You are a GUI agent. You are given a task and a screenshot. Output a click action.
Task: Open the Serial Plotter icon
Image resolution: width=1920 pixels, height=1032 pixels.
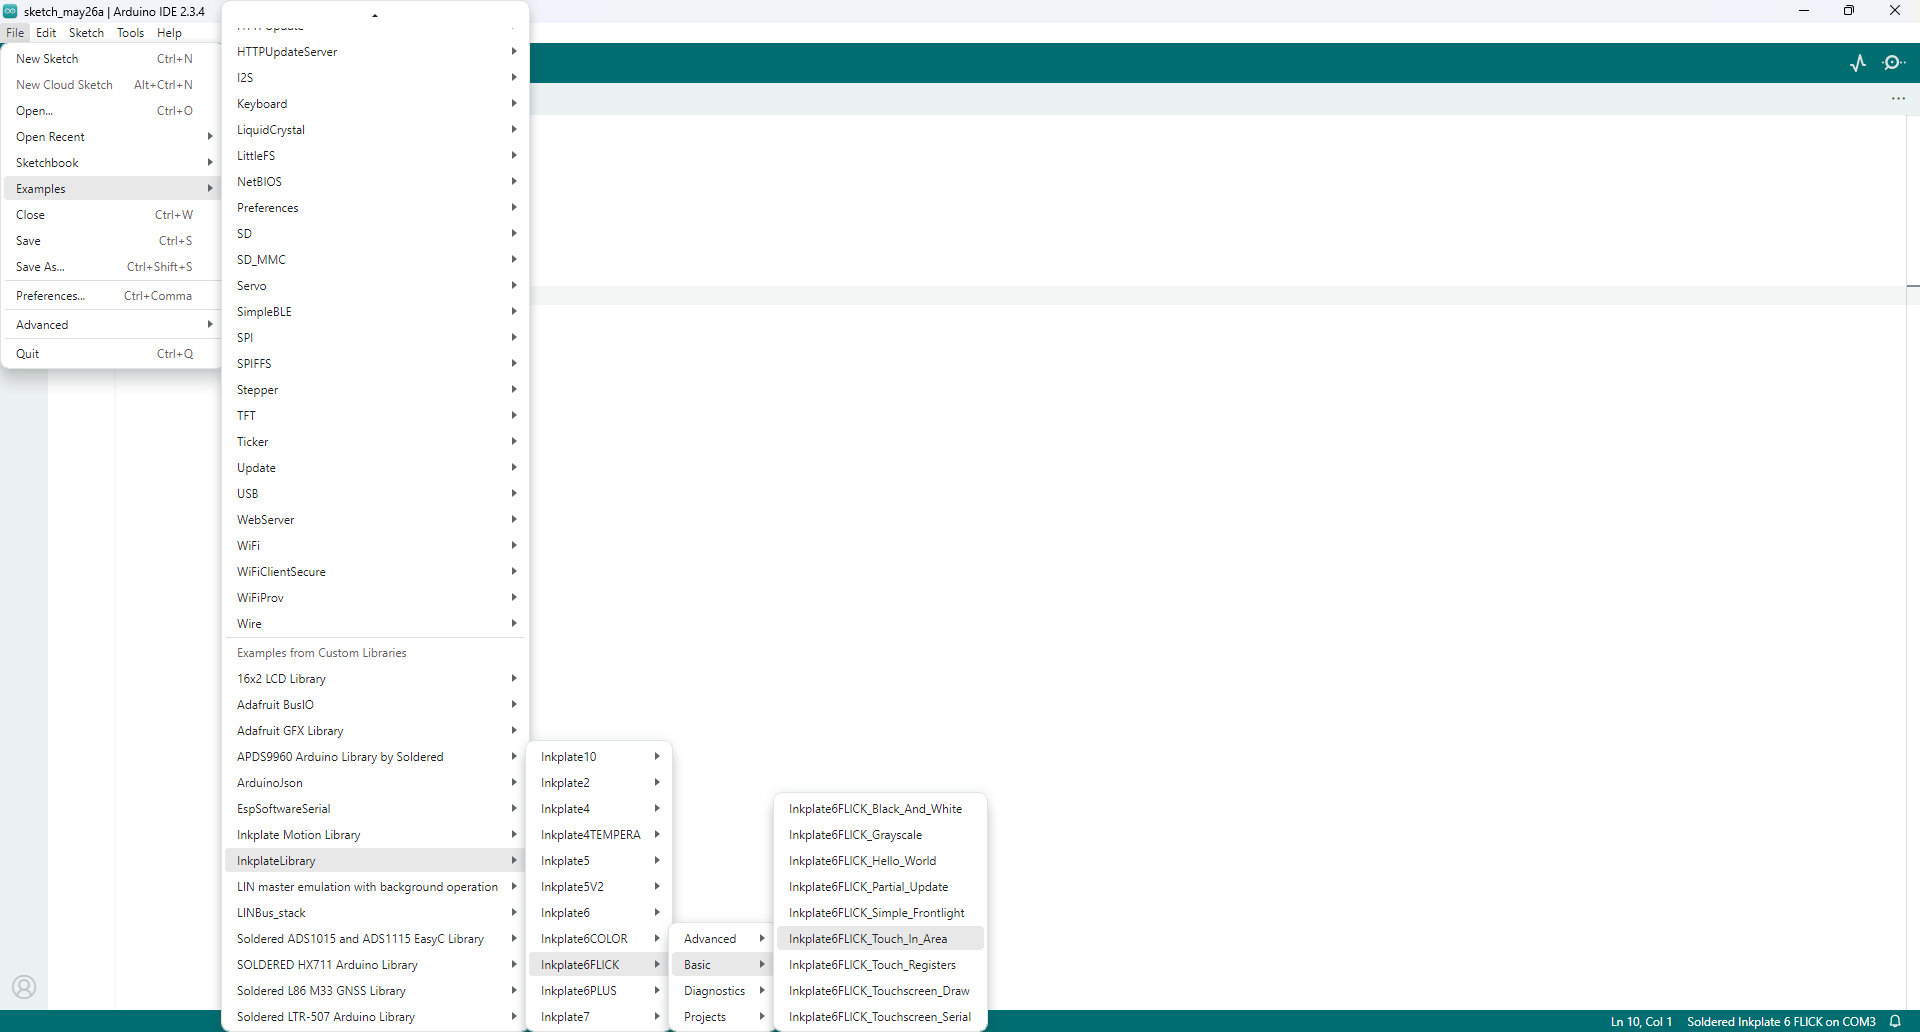click(1858, 63)
